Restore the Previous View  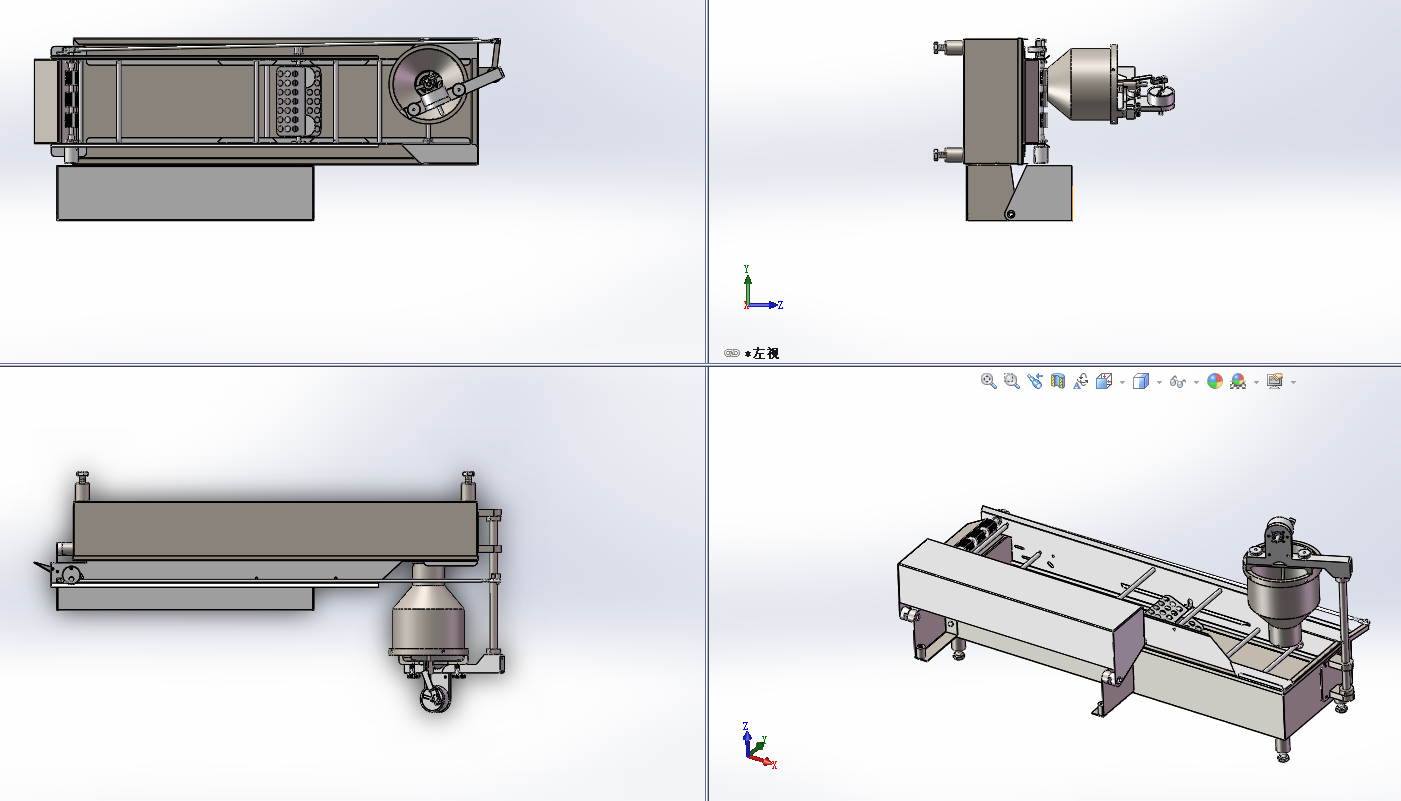point(1034,381)
